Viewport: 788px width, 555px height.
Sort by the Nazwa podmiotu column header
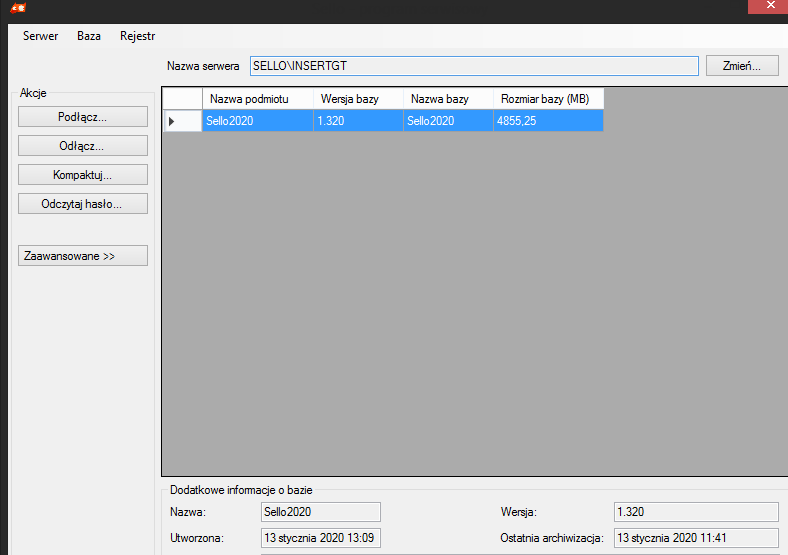pos(257,99)
